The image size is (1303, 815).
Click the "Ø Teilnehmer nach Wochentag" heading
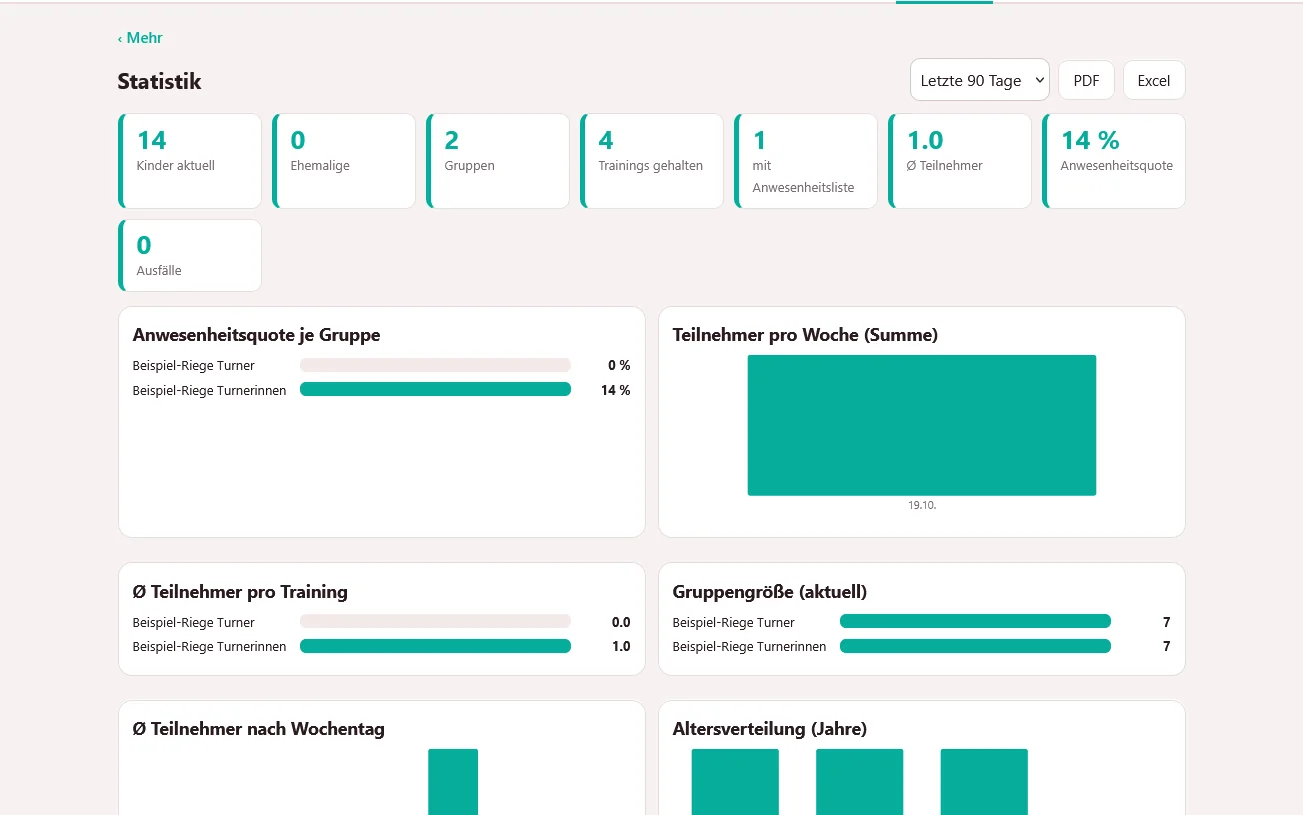pos(258,729)
